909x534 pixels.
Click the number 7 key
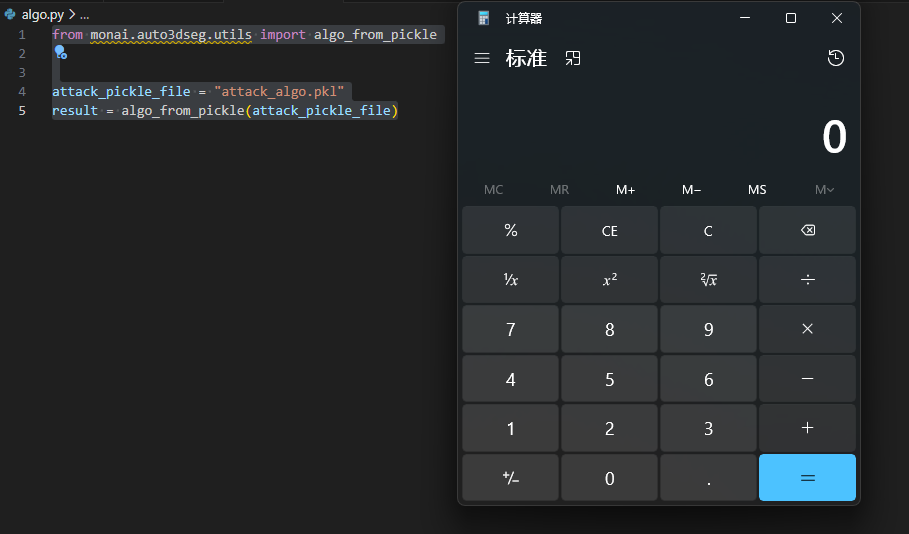tap(510, 329)
